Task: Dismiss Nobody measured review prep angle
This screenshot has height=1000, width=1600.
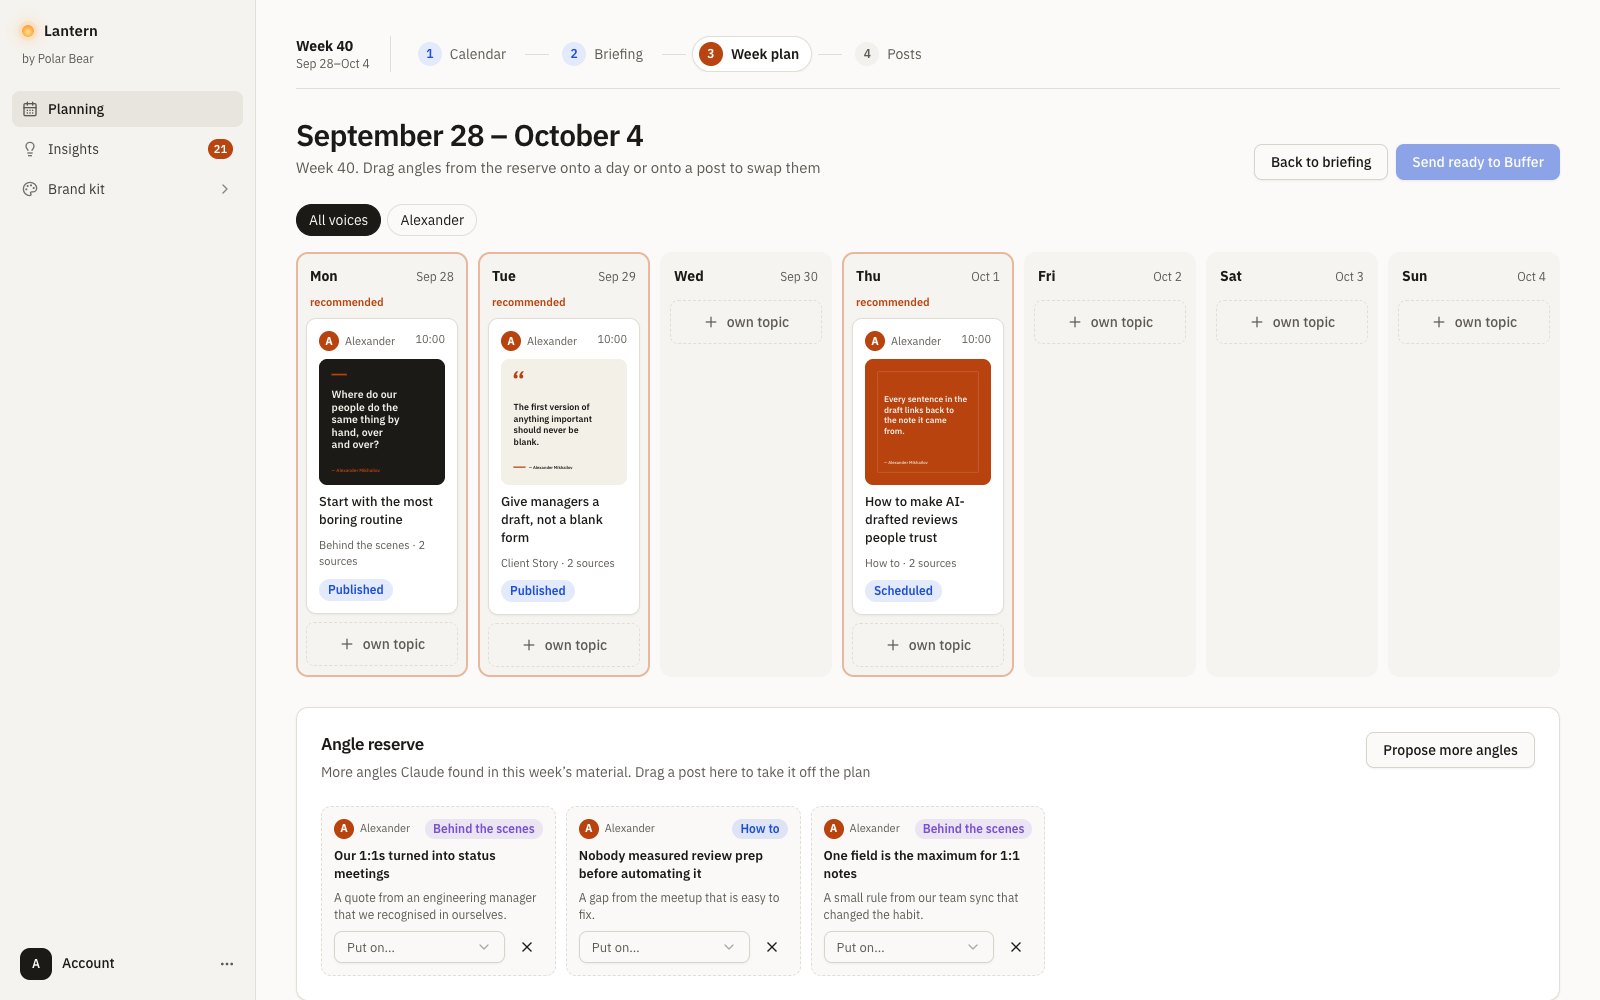Action: (x=772, y=947)
